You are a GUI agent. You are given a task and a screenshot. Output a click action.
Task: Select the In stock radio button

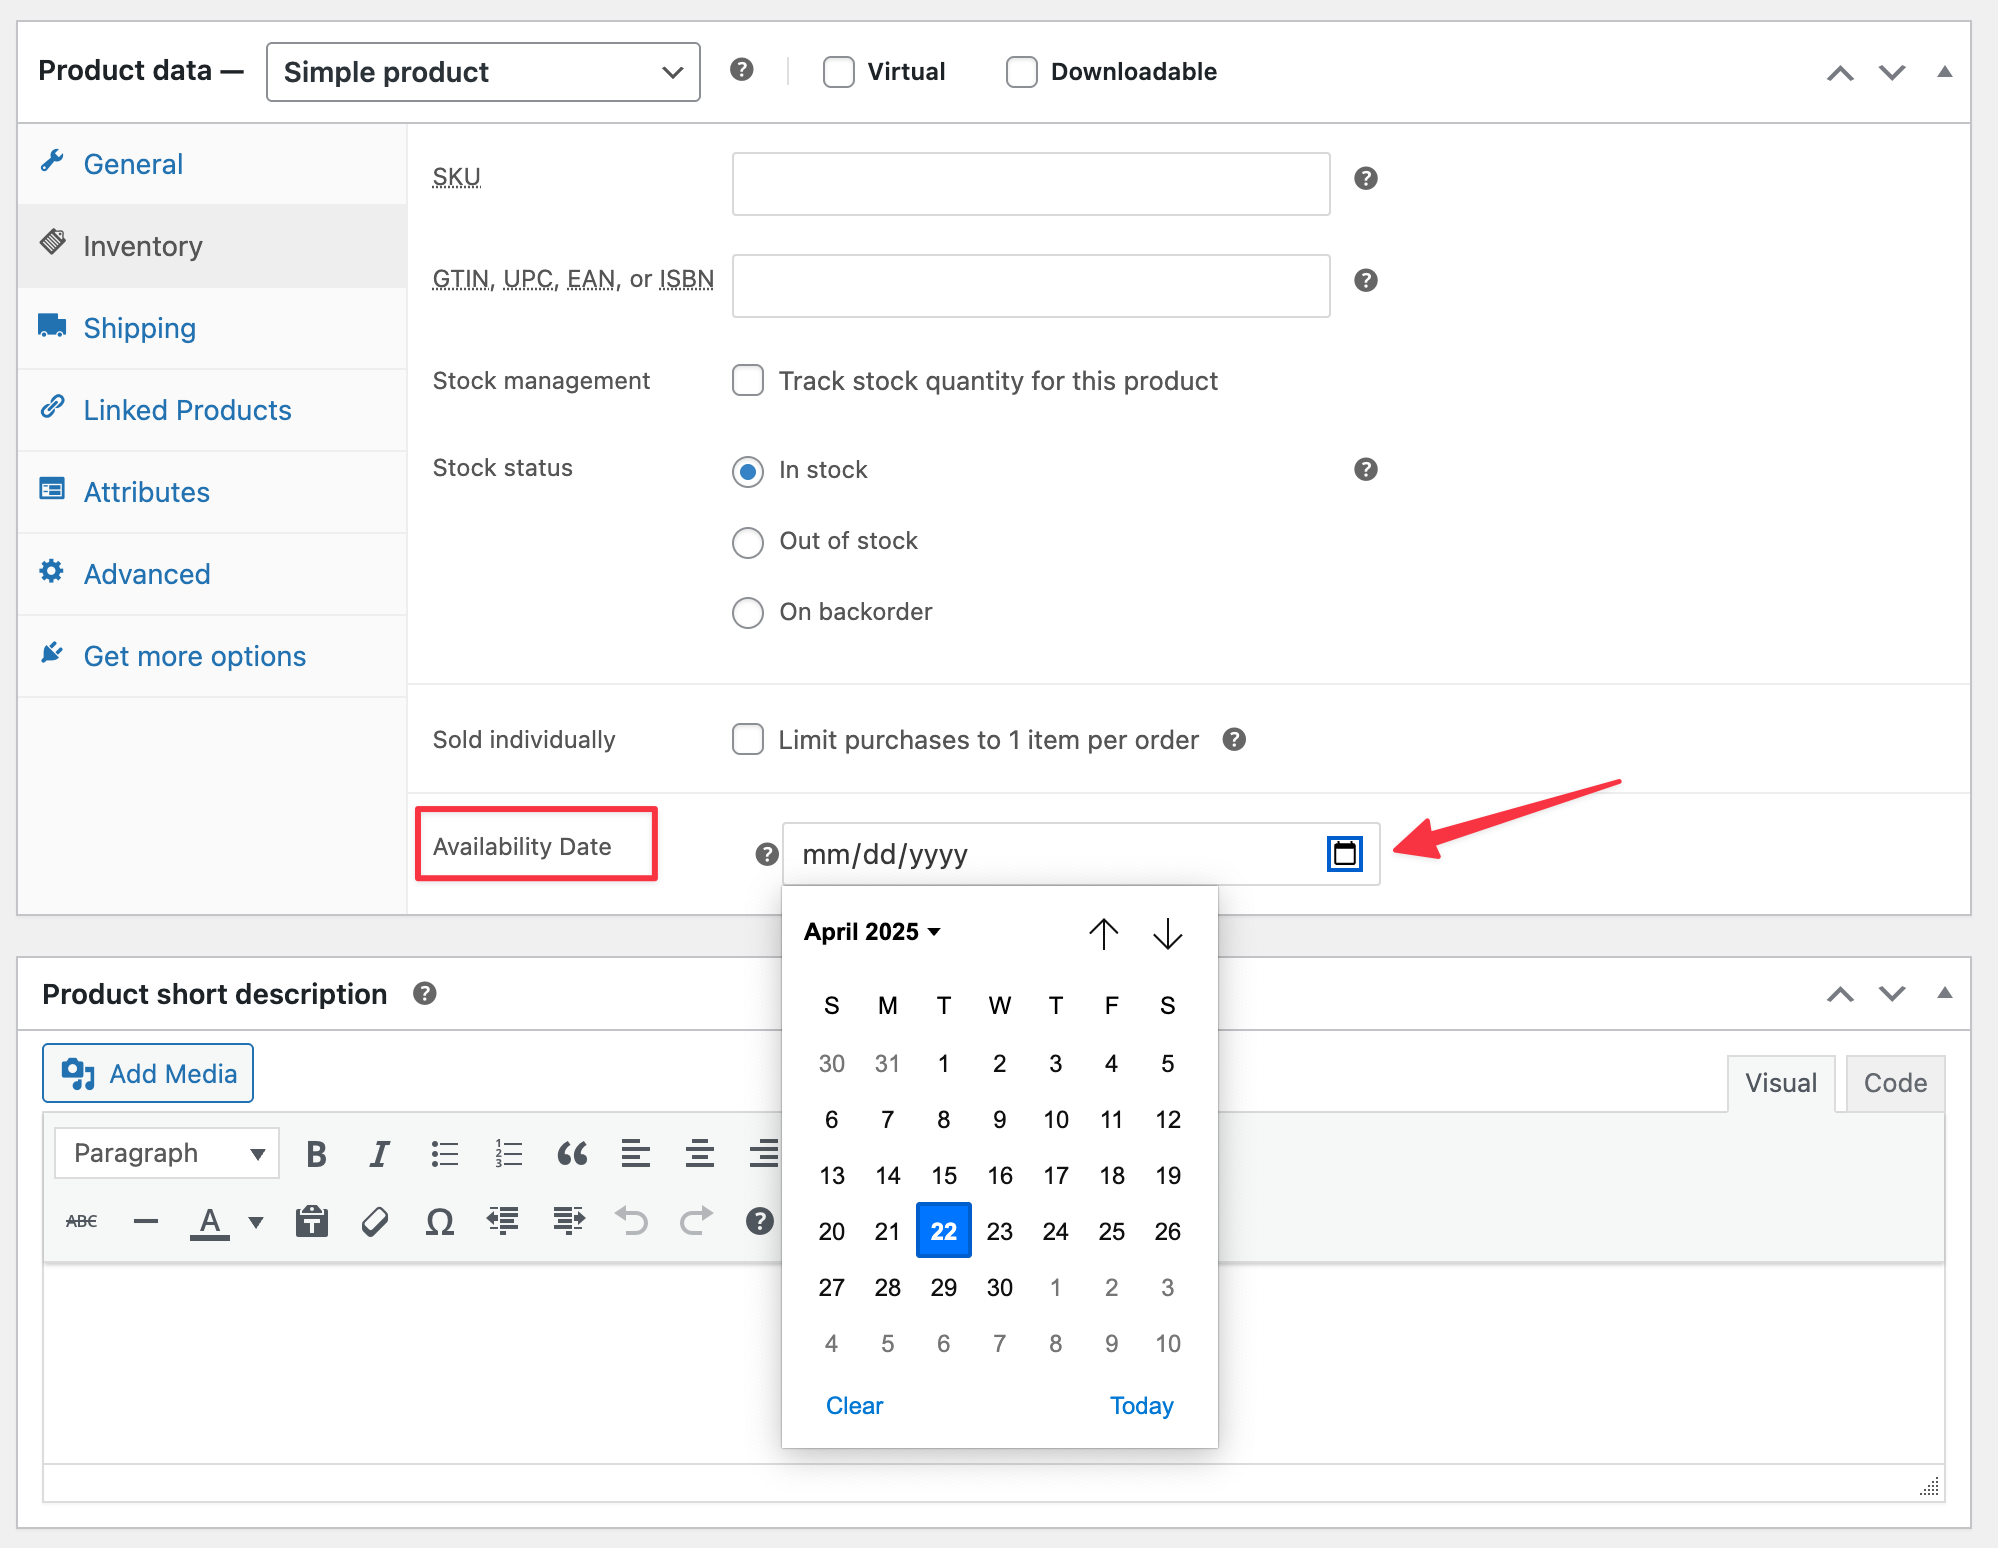(x=748, y=471)
